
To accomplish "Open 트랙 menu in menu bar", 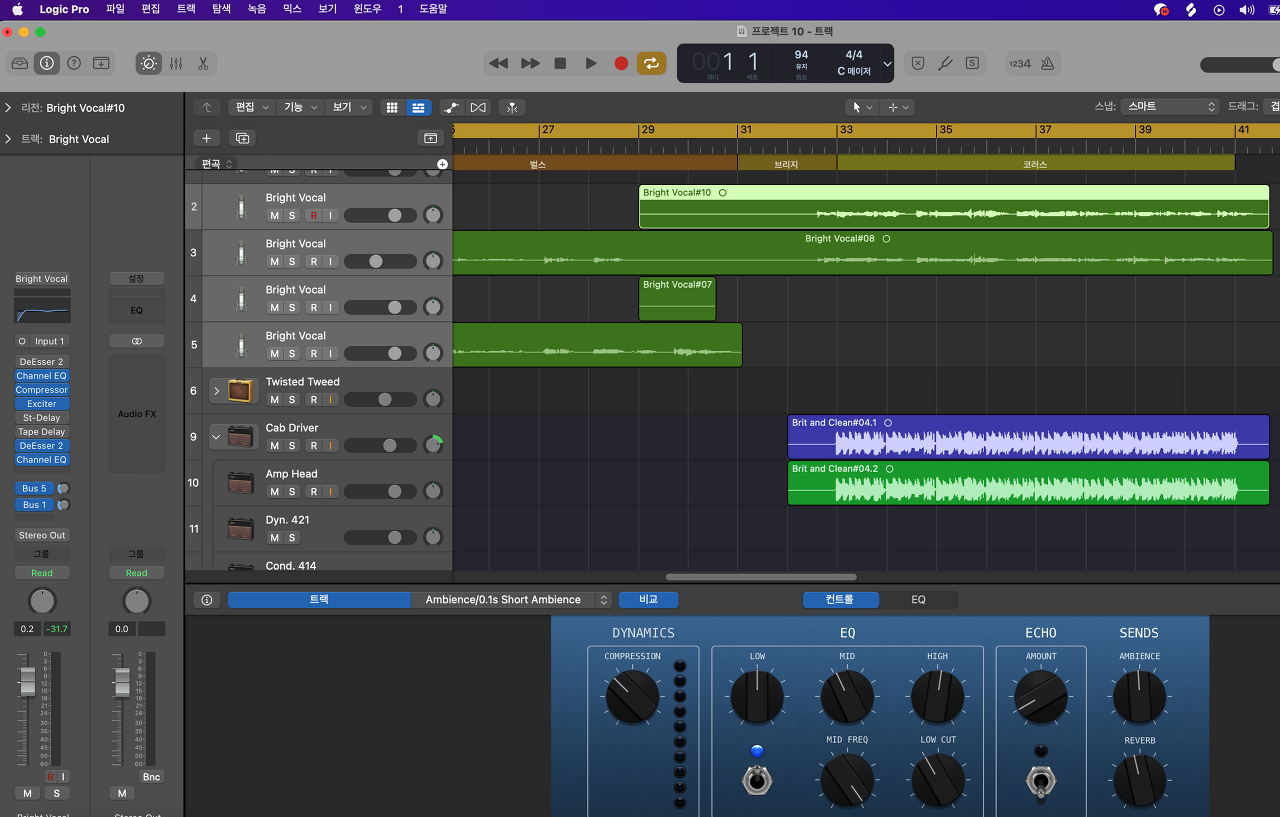I will click(186, 9).
